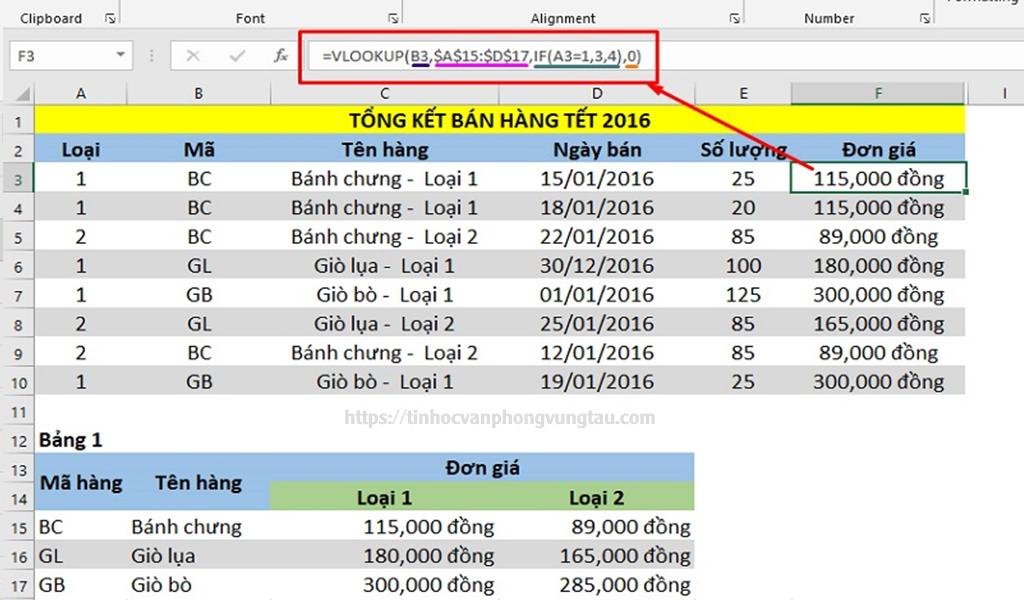Select column C header
Screen dimensions: 1024x600
point(385,94)
